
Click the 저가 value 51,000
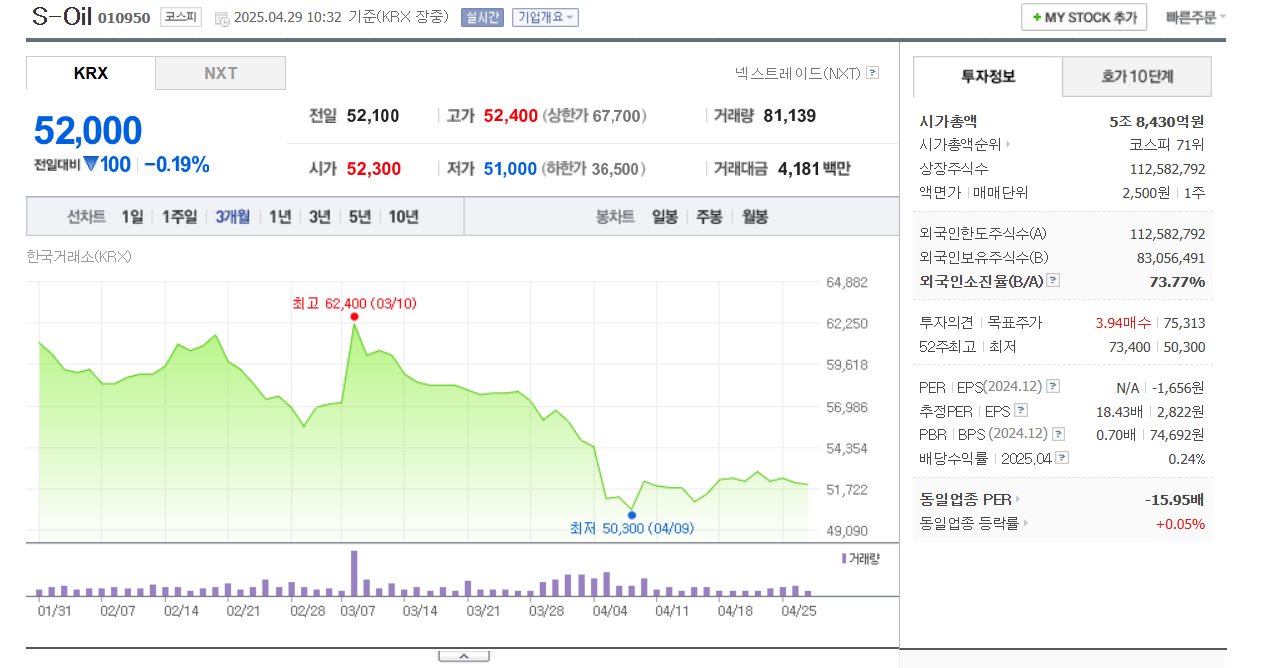tap(510, 169)
